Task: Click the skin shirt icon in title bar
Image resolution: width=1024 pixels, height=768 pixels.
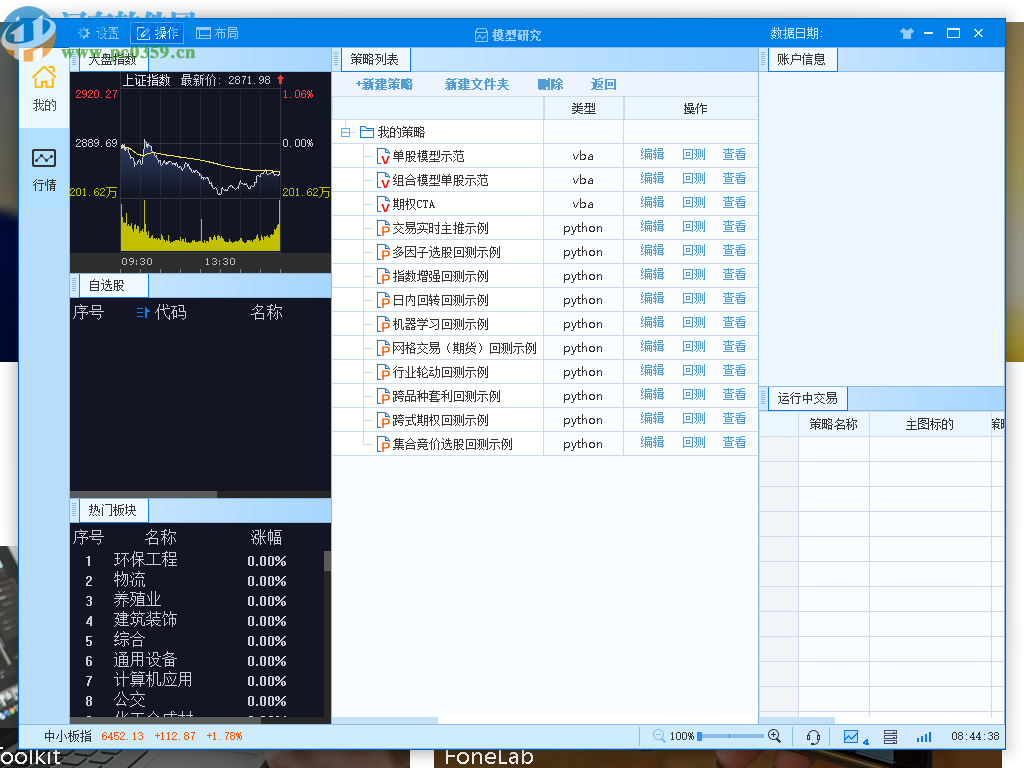Action: 906,33
